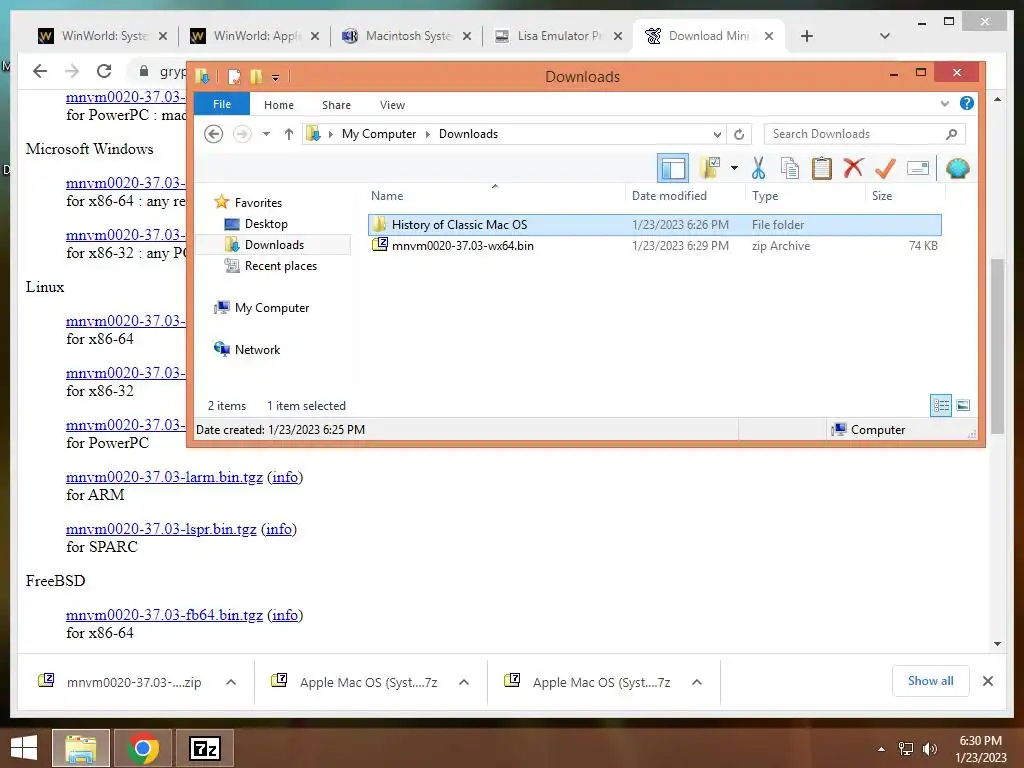Click the search magnifier icon
Image resolution: width=1024 pixels, height=768 pixels.
(x=952, y=134)
